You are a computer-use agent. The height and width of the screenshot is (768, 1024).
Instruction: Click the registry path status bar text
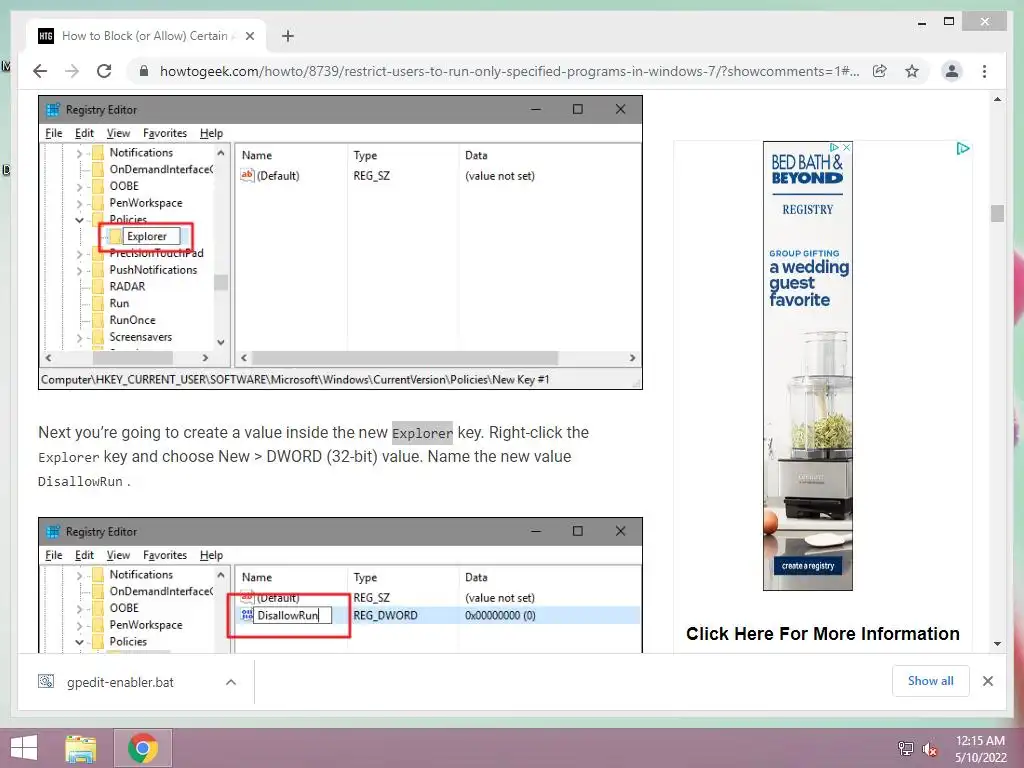click(x=295, y=379)
